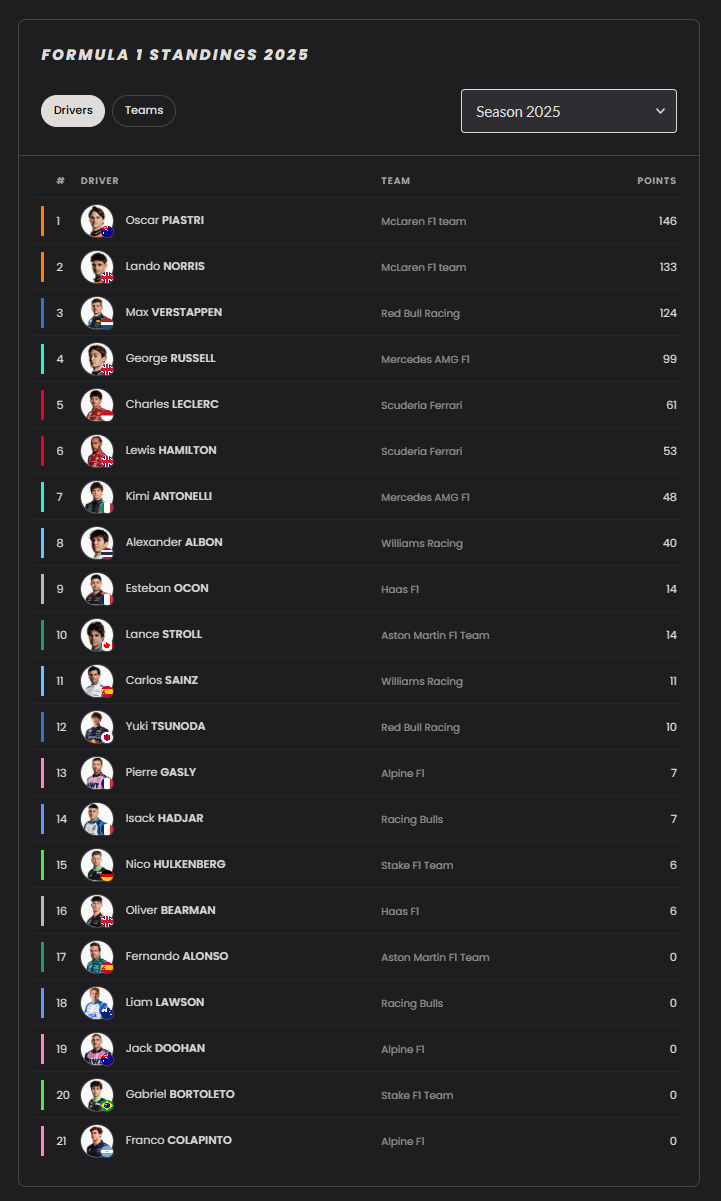Click Nico Hulkenberg's driver name
This screenshot has width=721, height=1201.
175,864
